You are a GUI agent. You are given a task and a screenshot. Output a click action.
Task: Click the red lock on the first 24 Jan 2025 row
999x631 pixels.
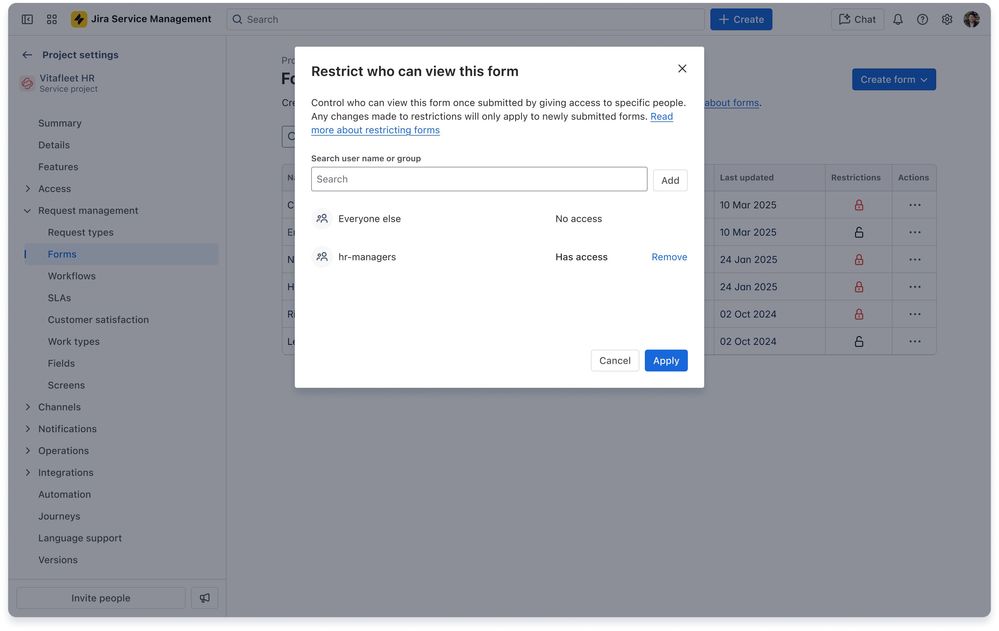[x=858, y=259]
